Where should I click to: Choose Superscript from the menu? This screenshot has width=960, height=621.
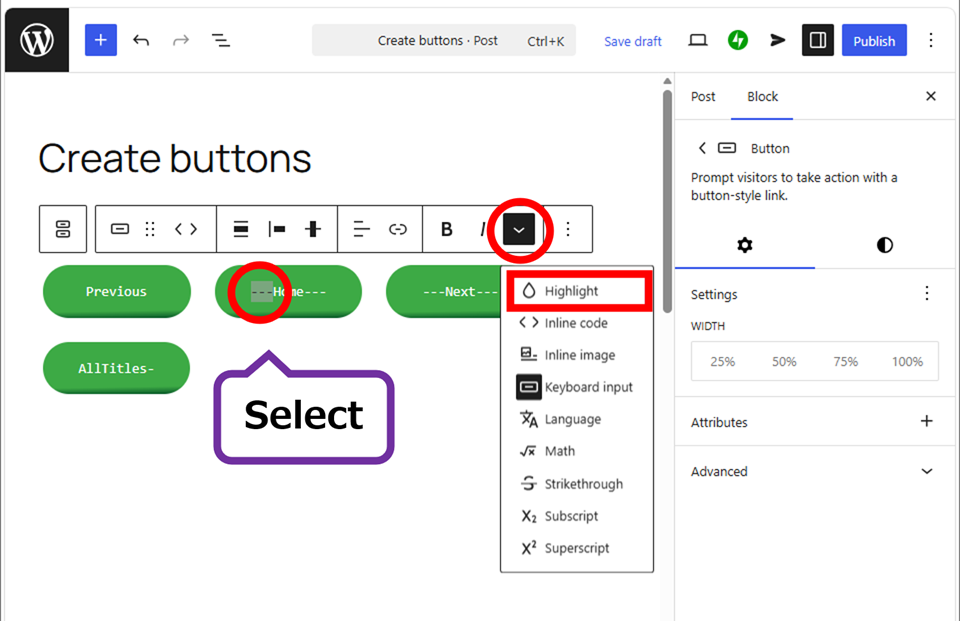coord(577,548)
